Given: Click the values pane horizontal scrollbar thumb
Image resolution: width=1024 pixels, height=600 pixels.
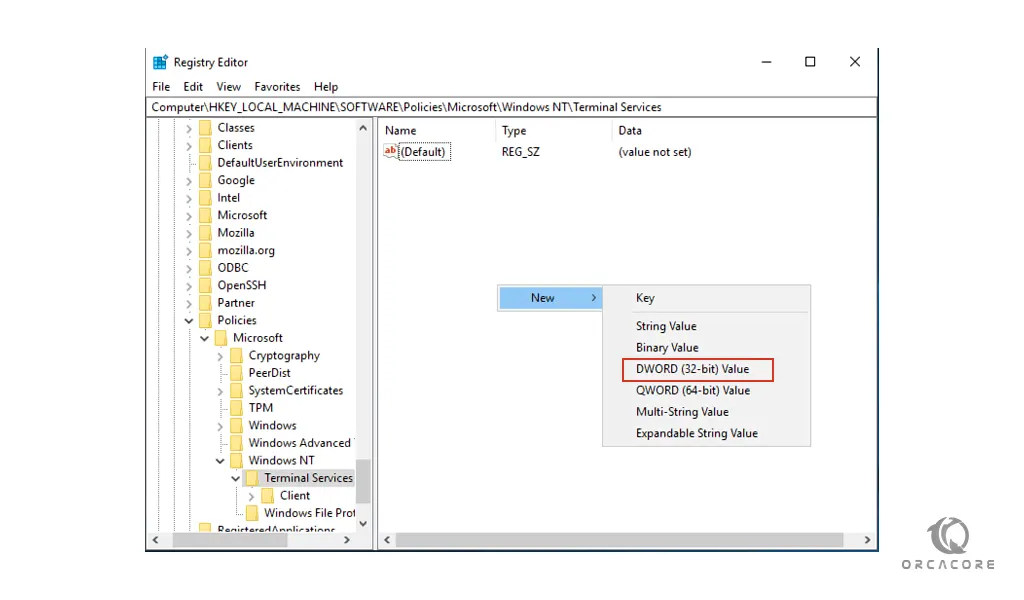Looking at the screenshot, I should 619,540.
